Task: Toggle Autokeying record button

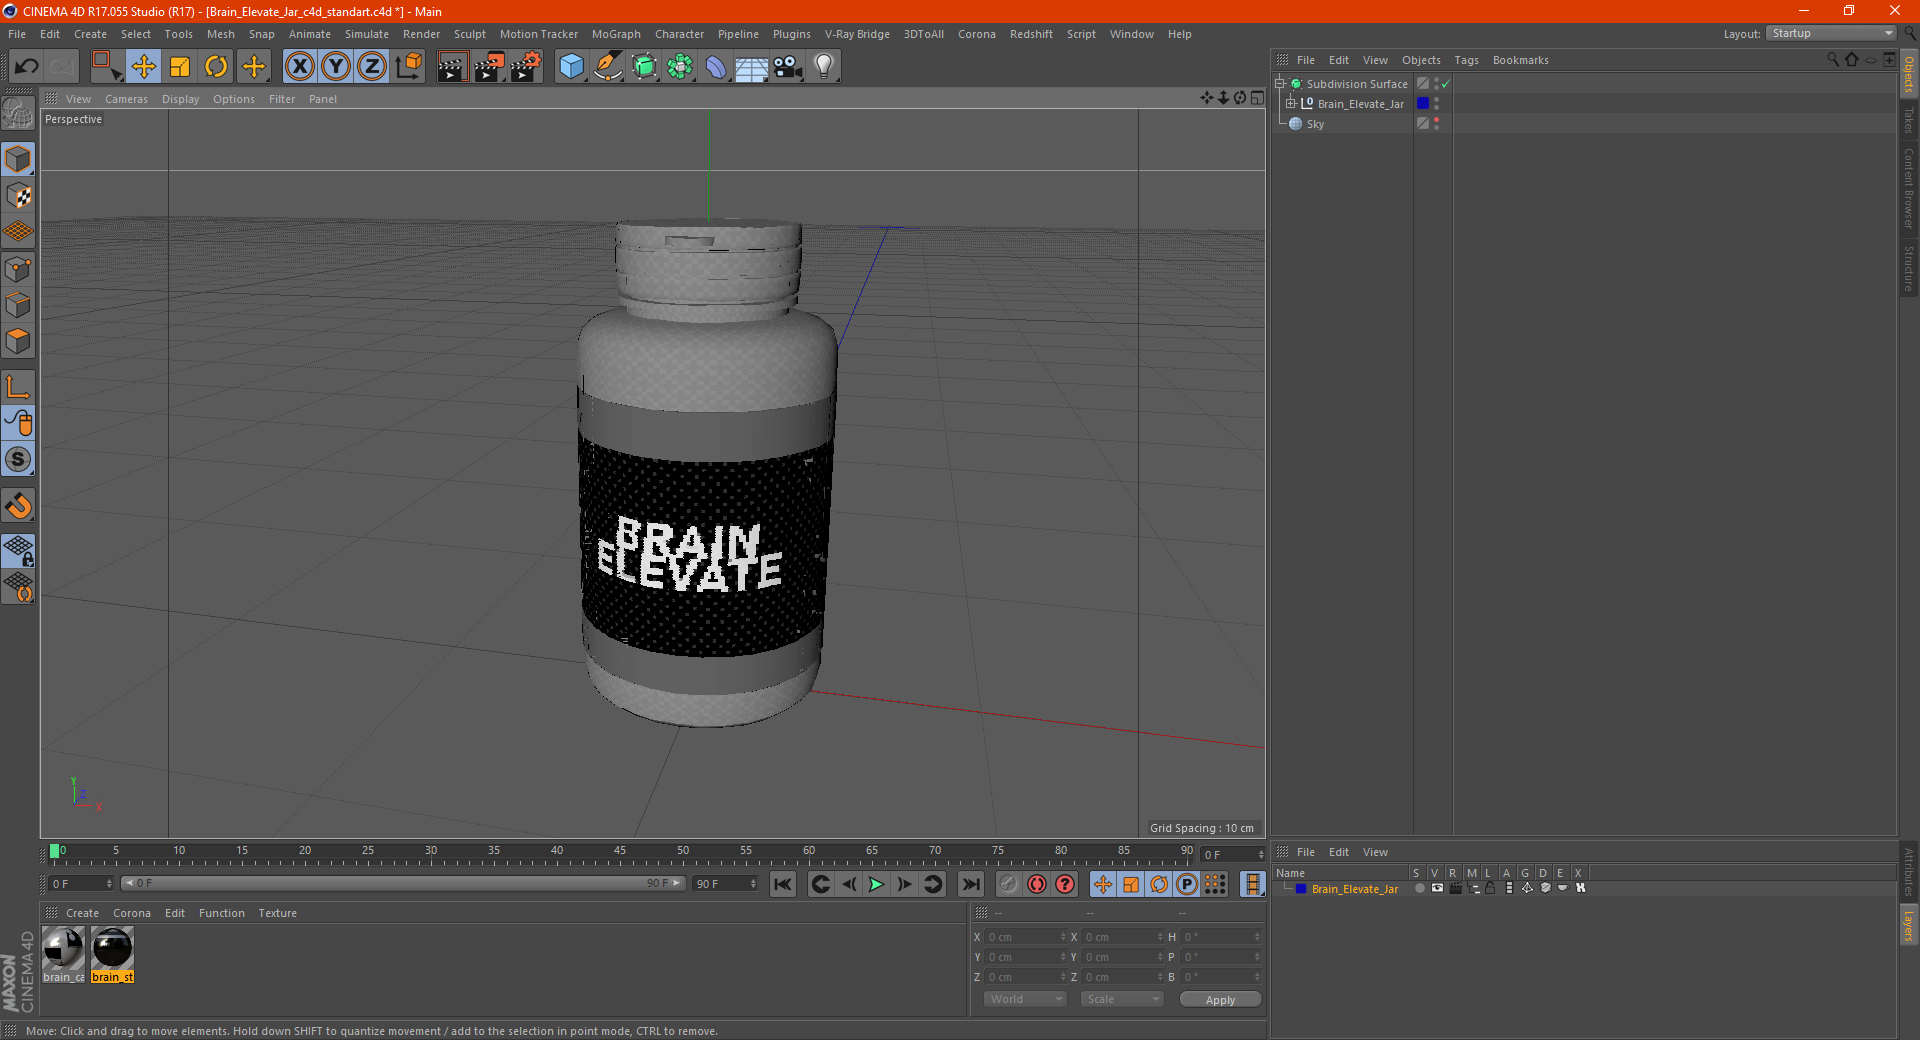Action: click(1037, 884)
